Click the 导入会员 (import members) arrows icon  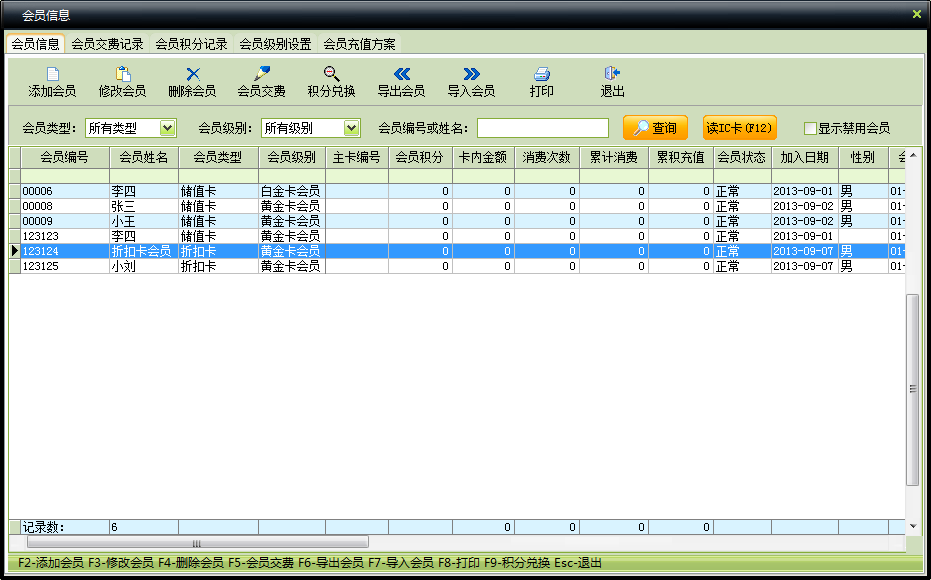[471, 74]
